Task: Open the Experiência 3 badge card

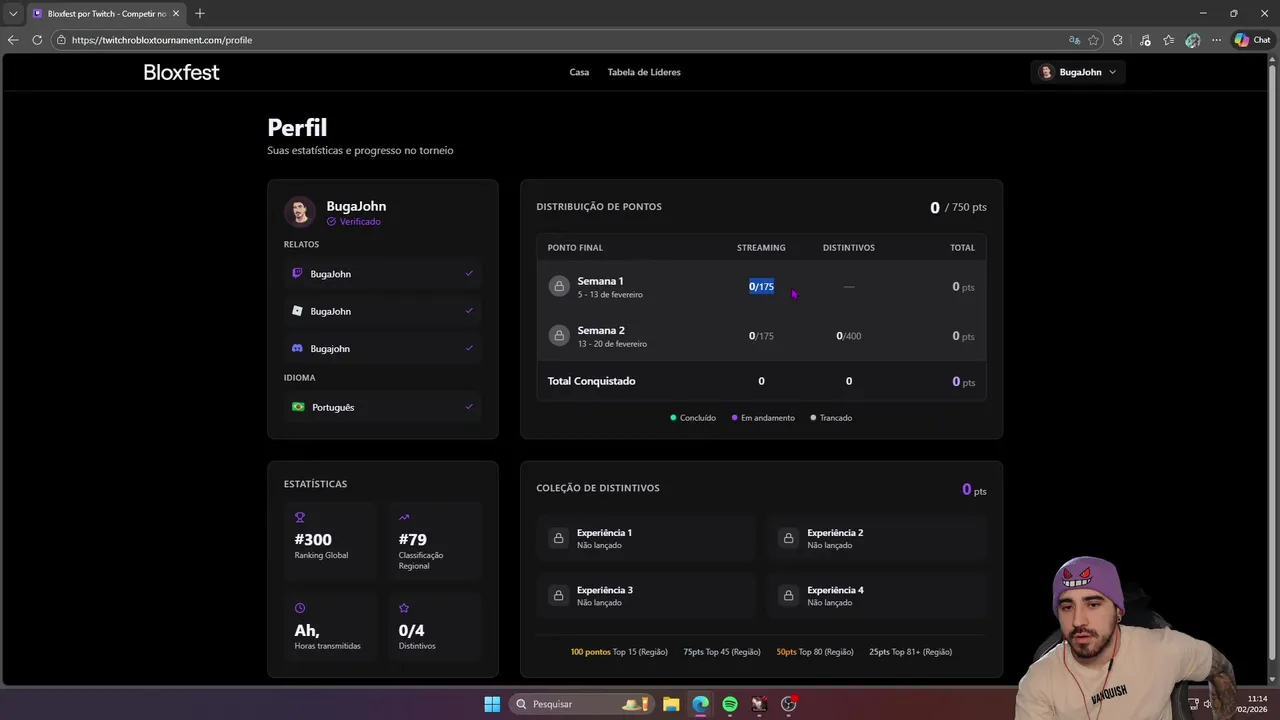Action: 646,596
